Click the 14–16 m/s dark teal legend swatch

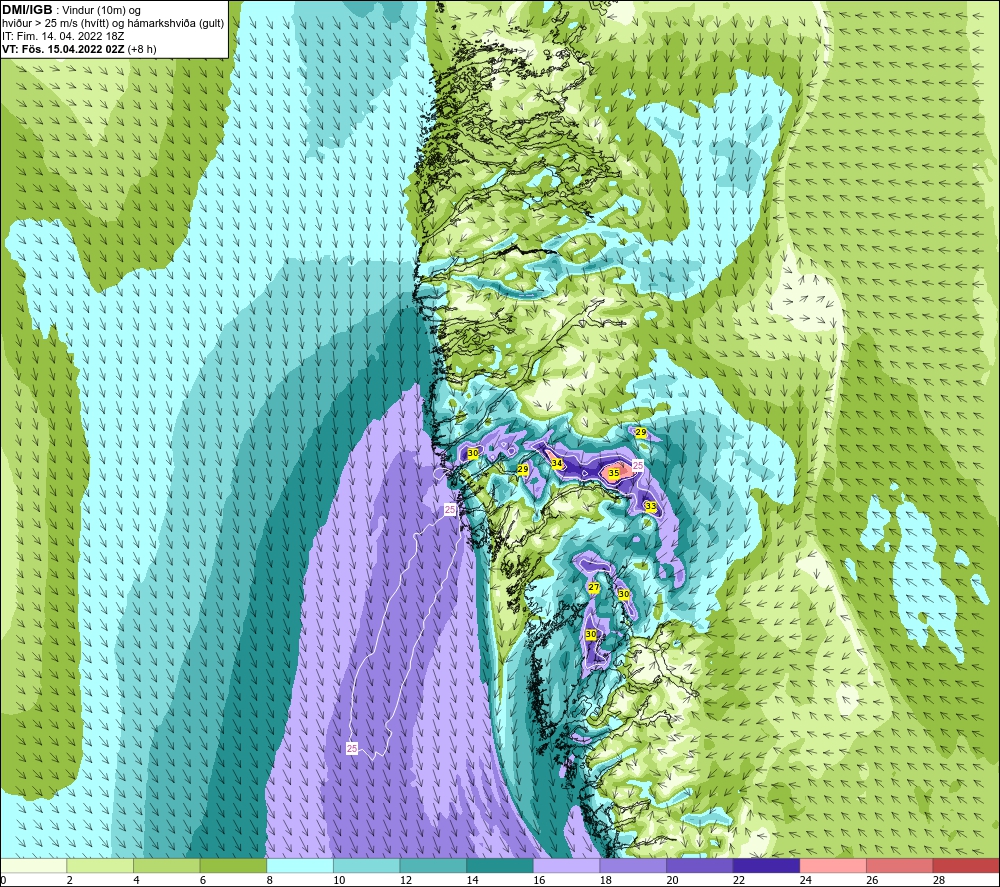click(x=500, y=866)
